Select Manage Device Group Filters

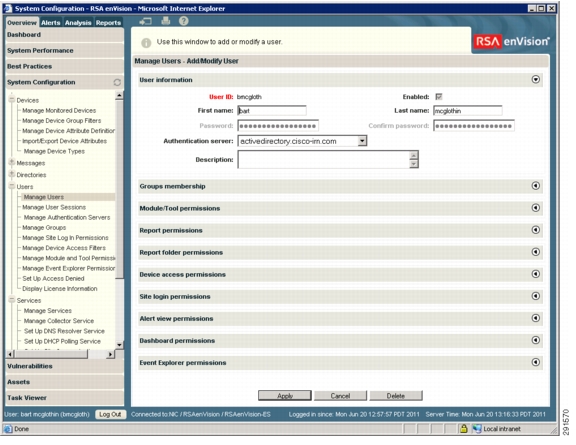click(x=61, y=121)
